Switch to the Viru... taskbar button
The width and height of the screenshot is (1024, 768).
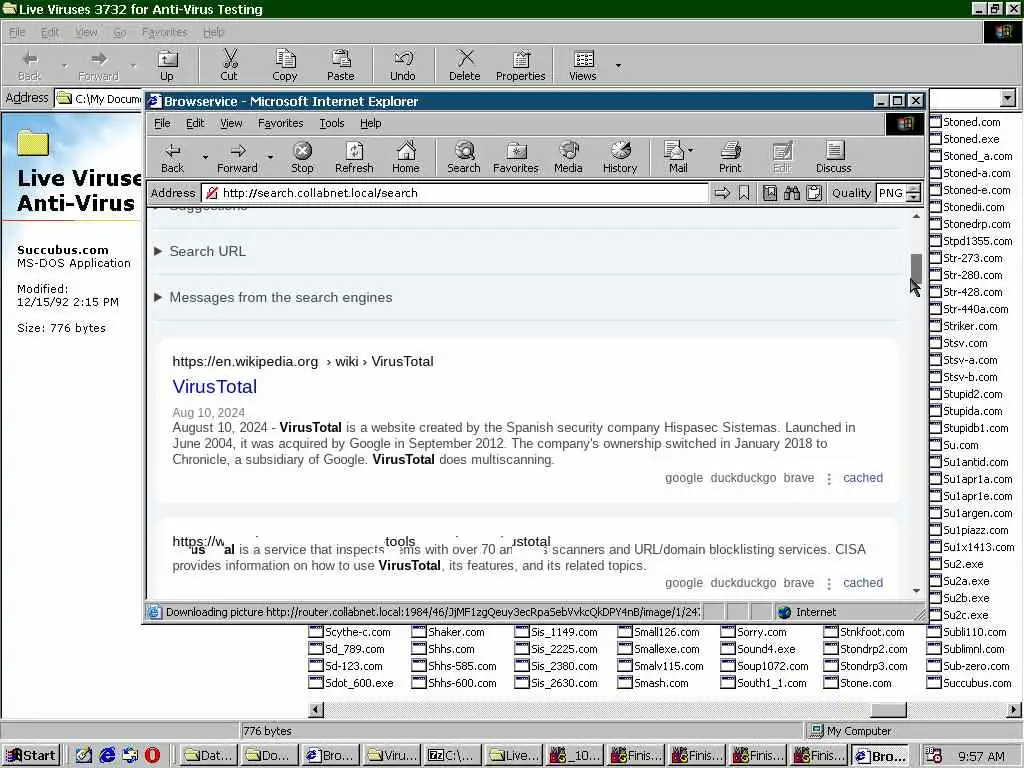[x=391, y=756]
